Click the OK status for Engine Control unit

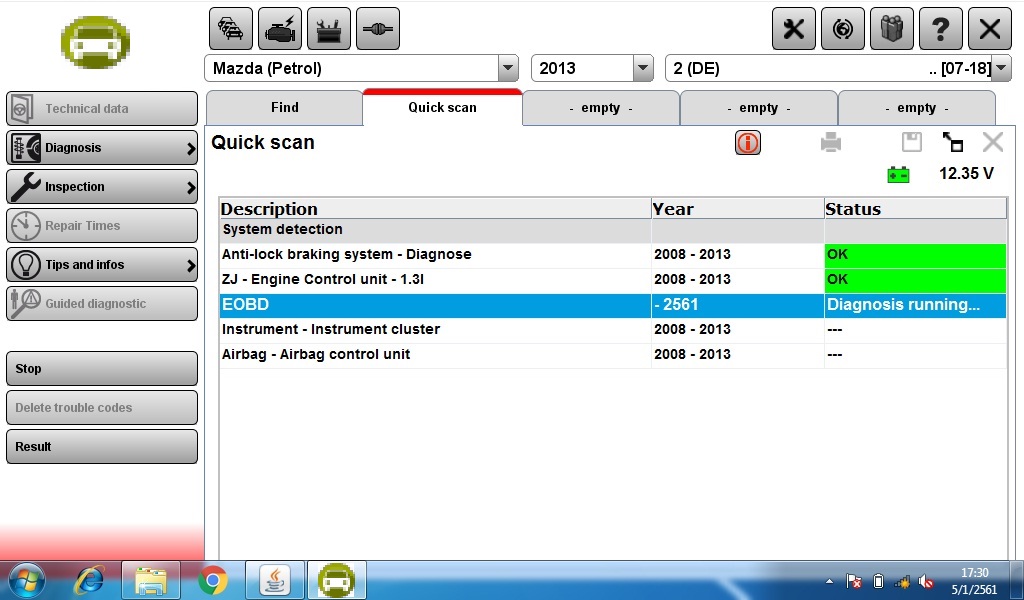[x=916, y=280]
